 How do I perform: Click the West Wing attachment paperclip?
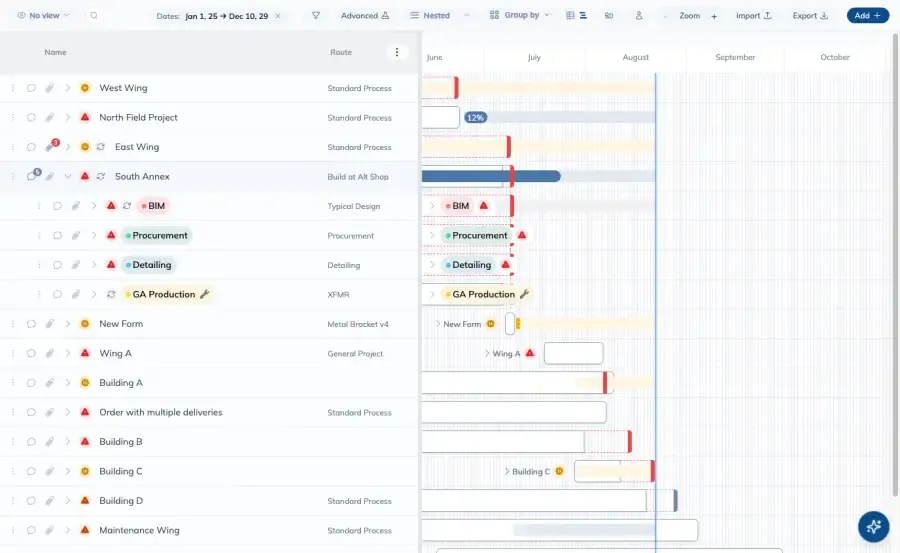click(50, 88)
